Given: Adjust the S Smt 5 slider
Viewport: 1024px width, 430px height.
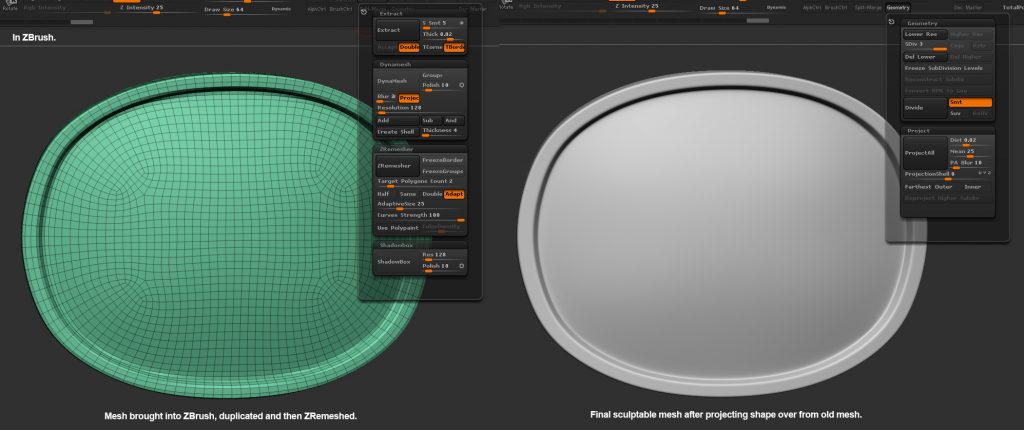Looking at the screenshot, I should tap(443, 24).
